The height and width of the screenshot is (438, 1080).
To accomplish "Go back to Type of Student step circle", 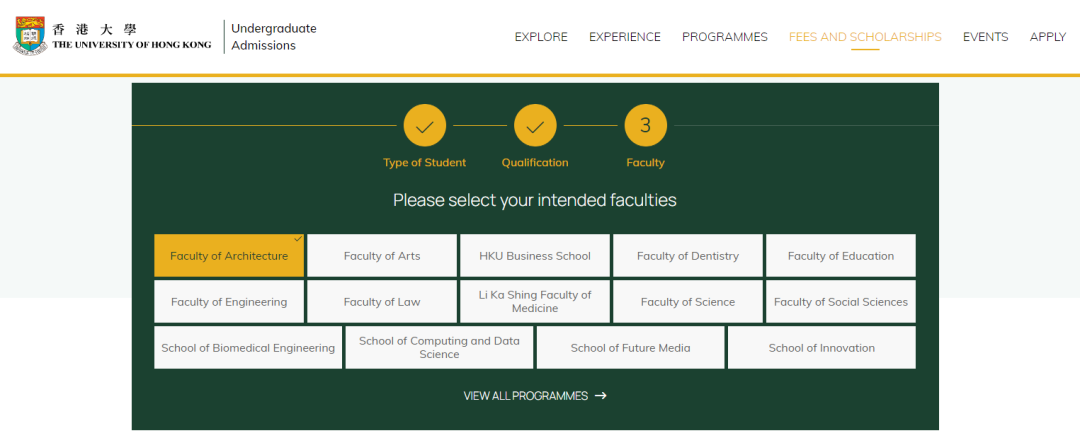I will tap(424, 126).
